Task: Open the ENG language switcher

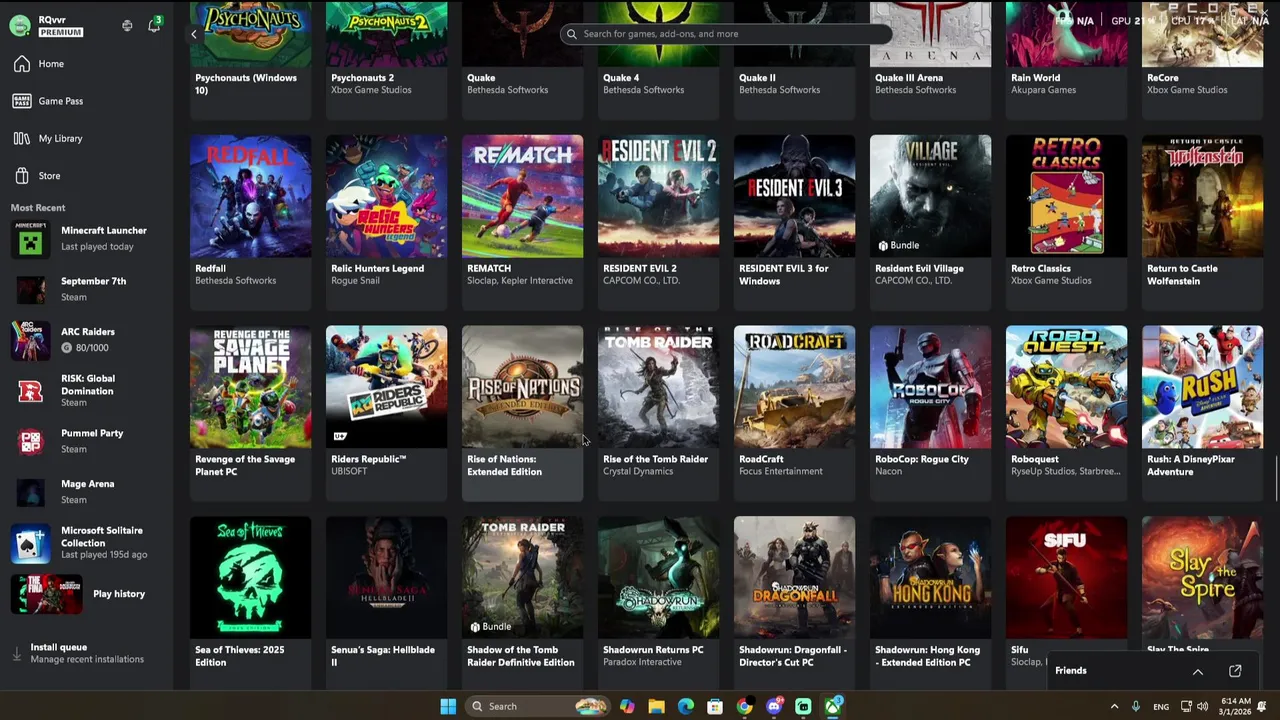Action: pos(1161,706)
